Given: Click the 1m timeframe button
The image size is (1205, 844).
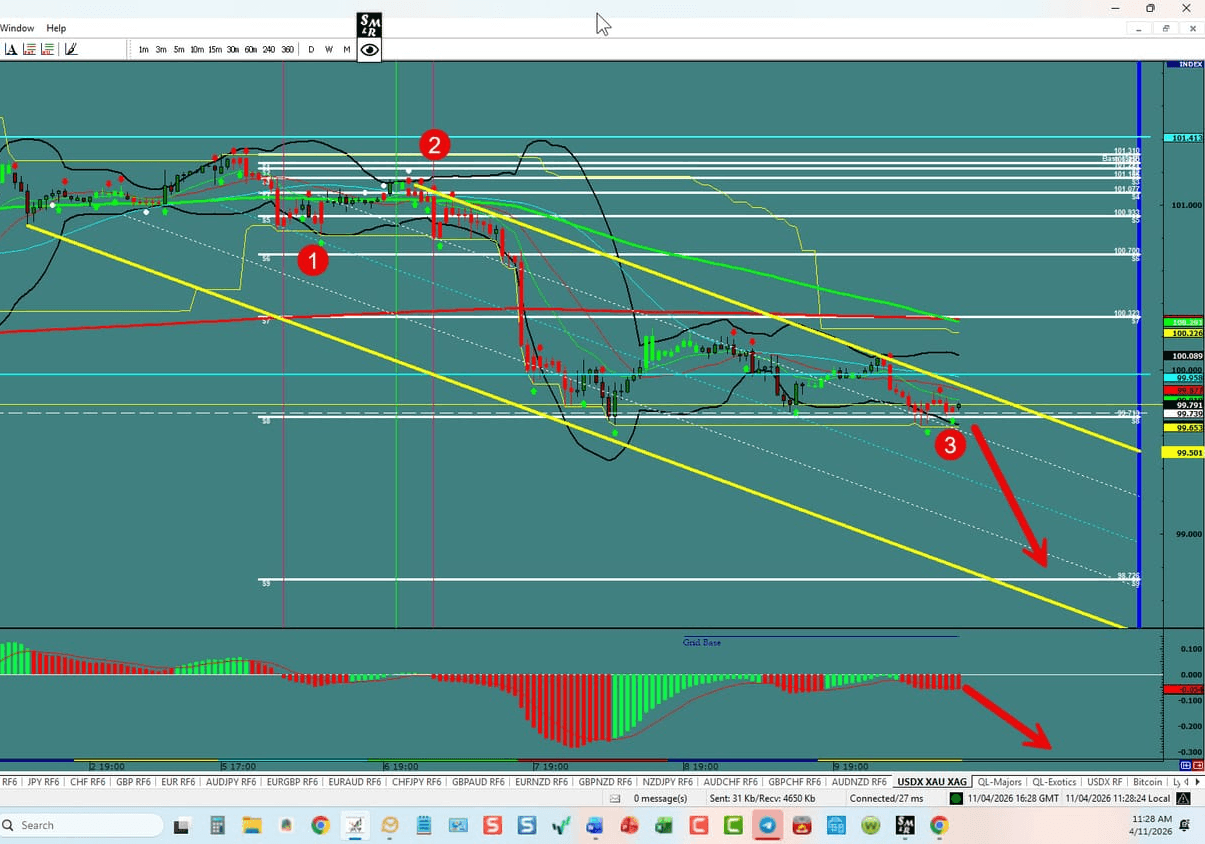Looking at the screenshot, I should click(143, 48).
